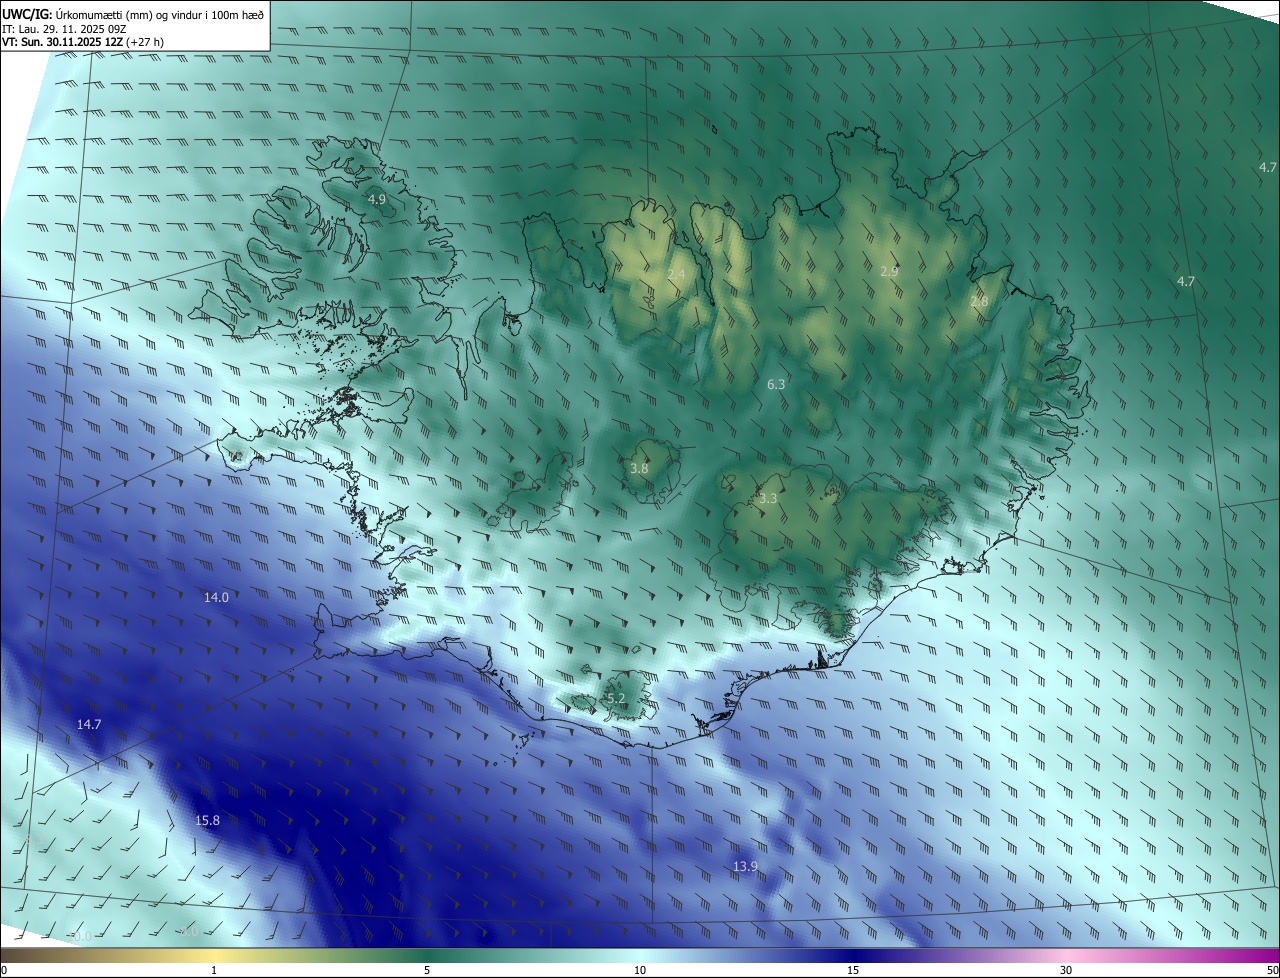
Task: Click the 1 tick label on the colorbar
Action: coord(214,970)
